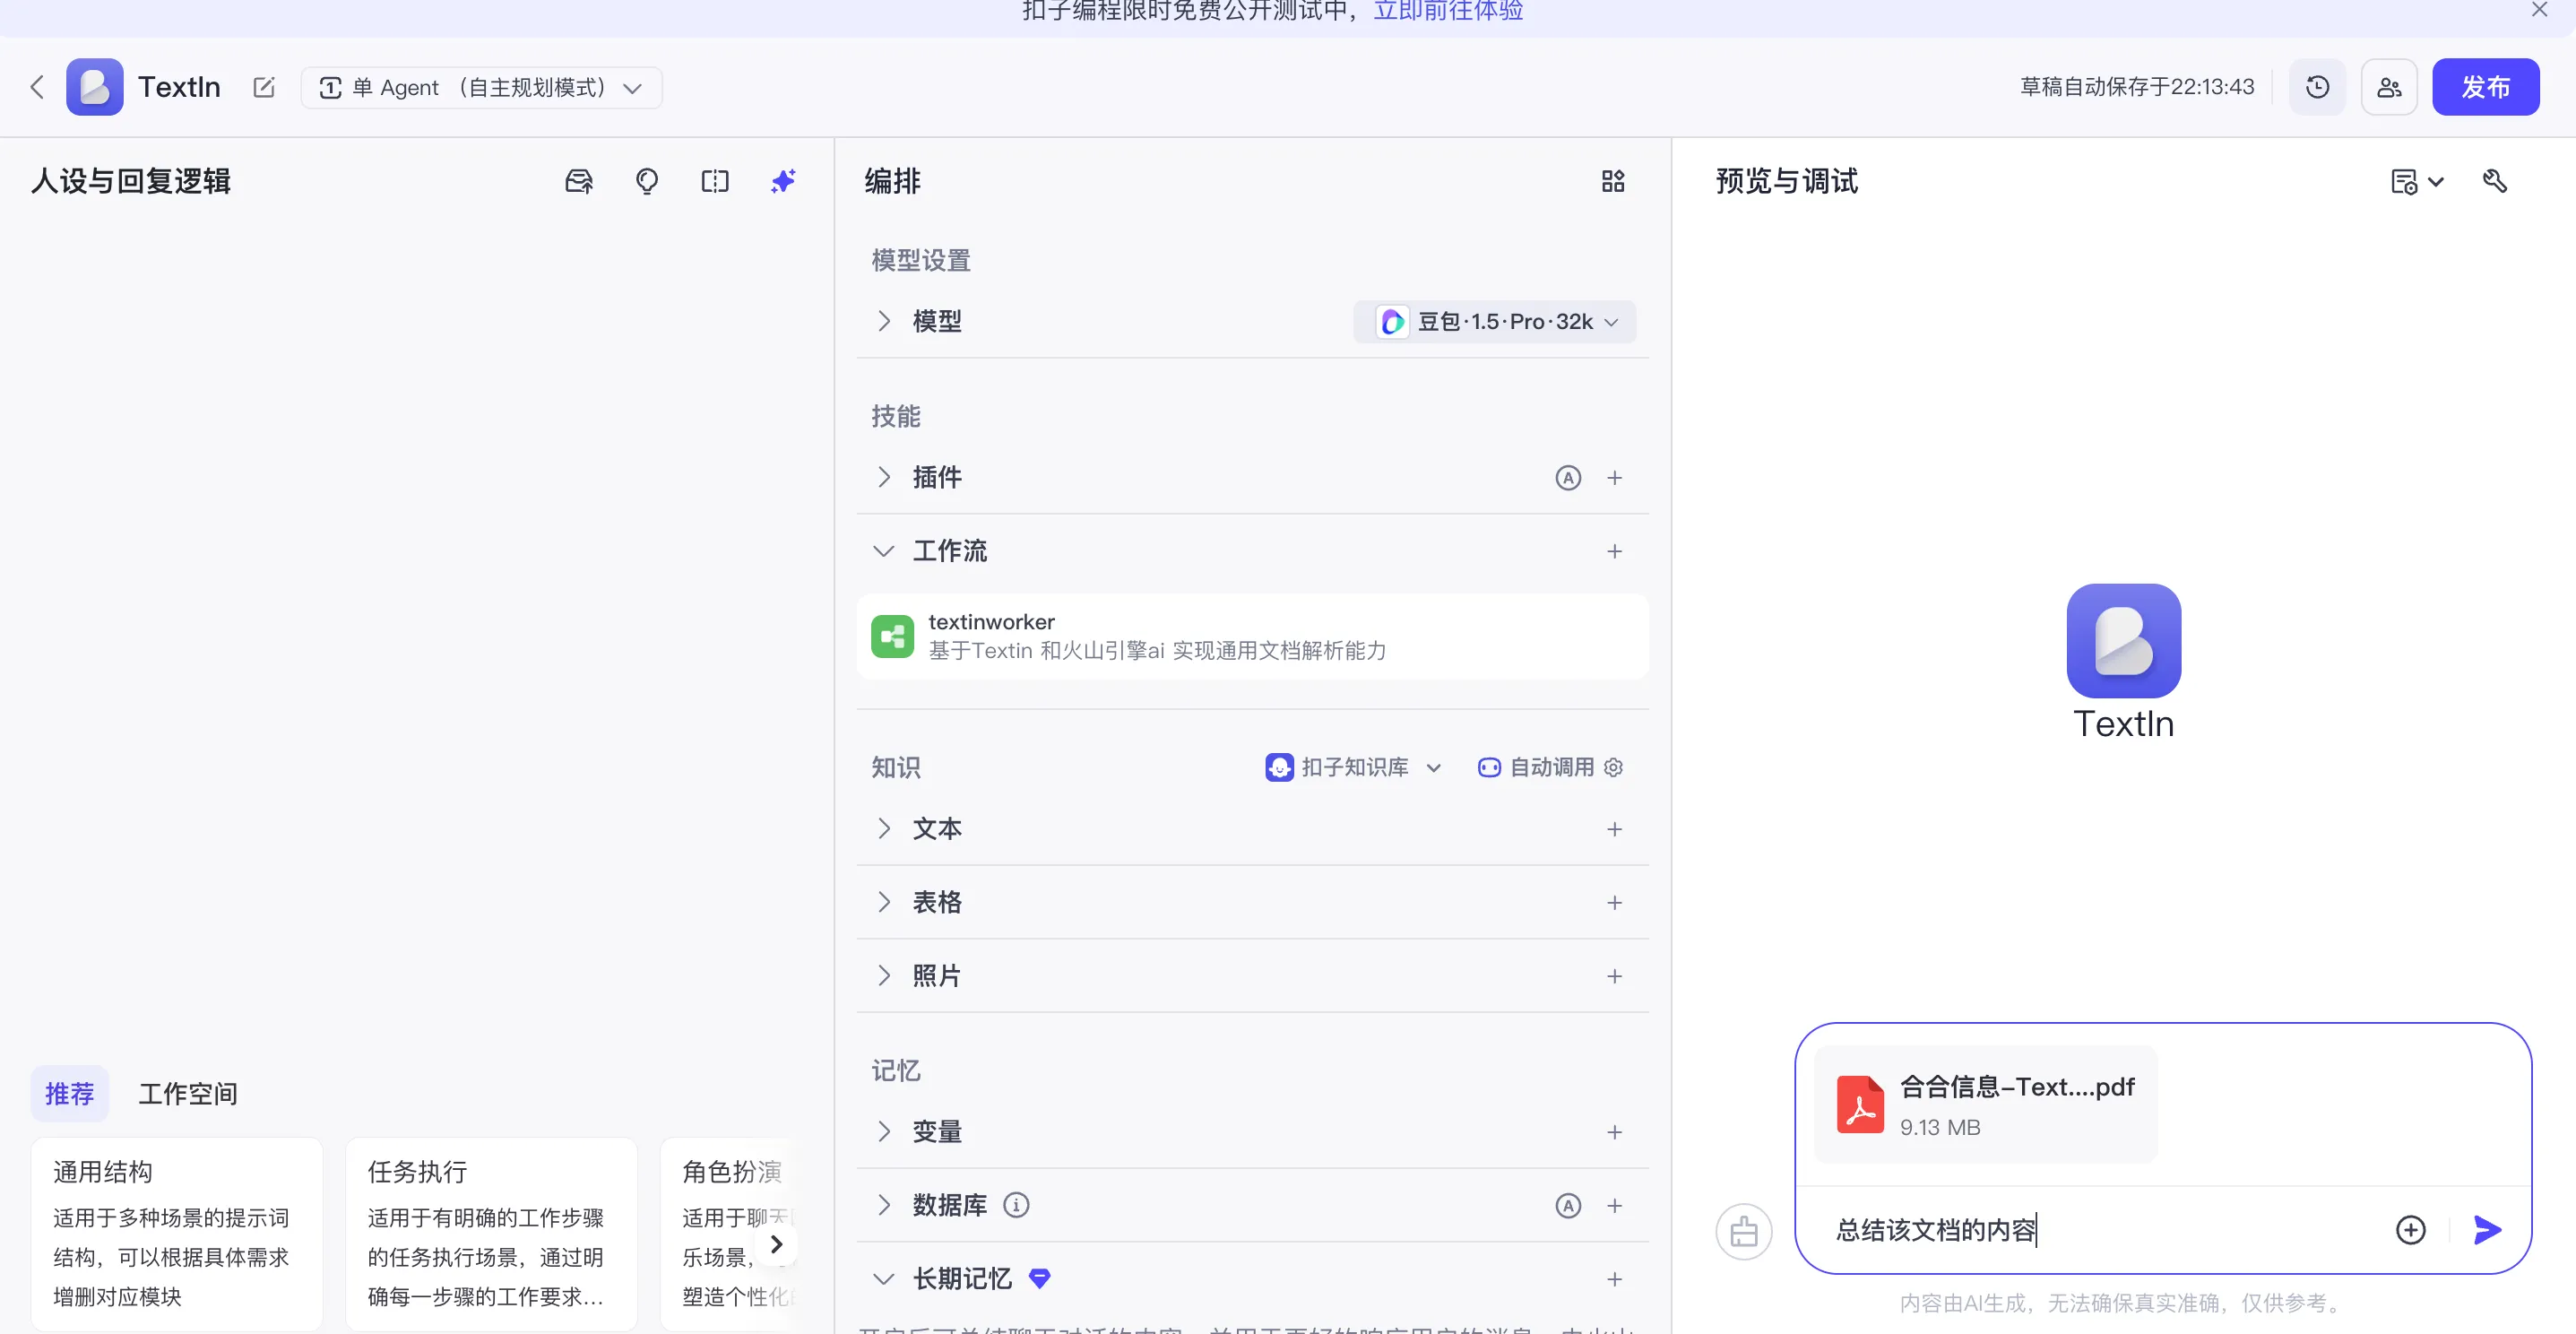Edit the TextIn bot name and info
This screenshot has height=1334, width=2576.
point(264,87)
